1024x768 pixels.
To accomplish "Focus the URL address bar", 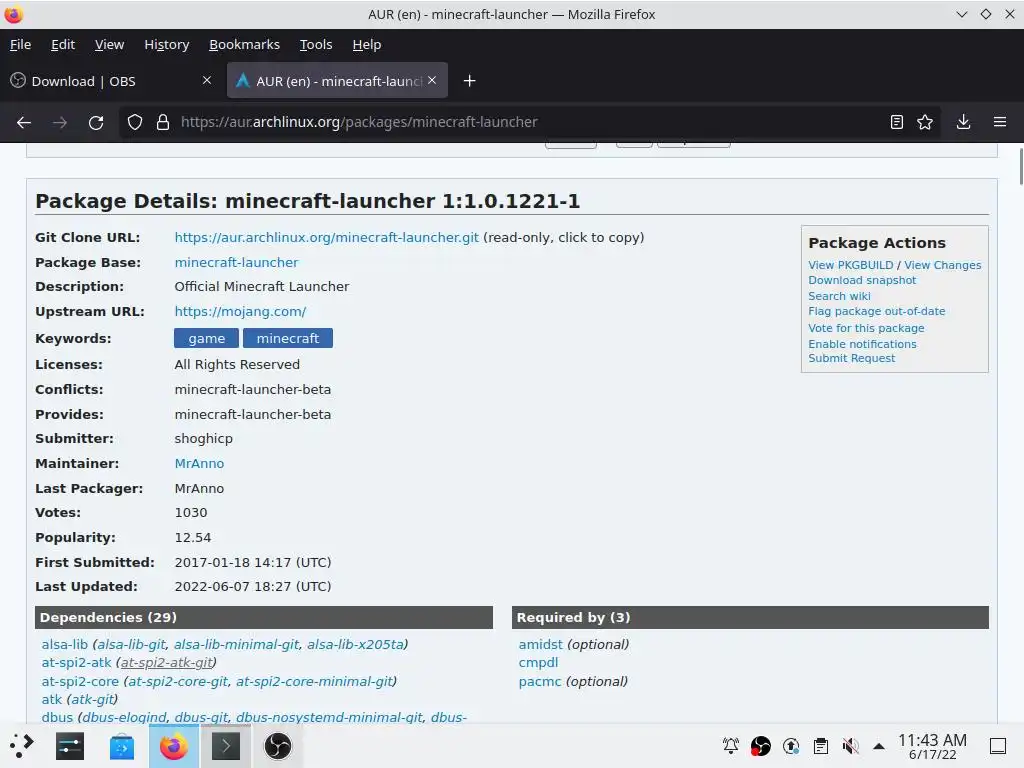I will click(529, 122).
